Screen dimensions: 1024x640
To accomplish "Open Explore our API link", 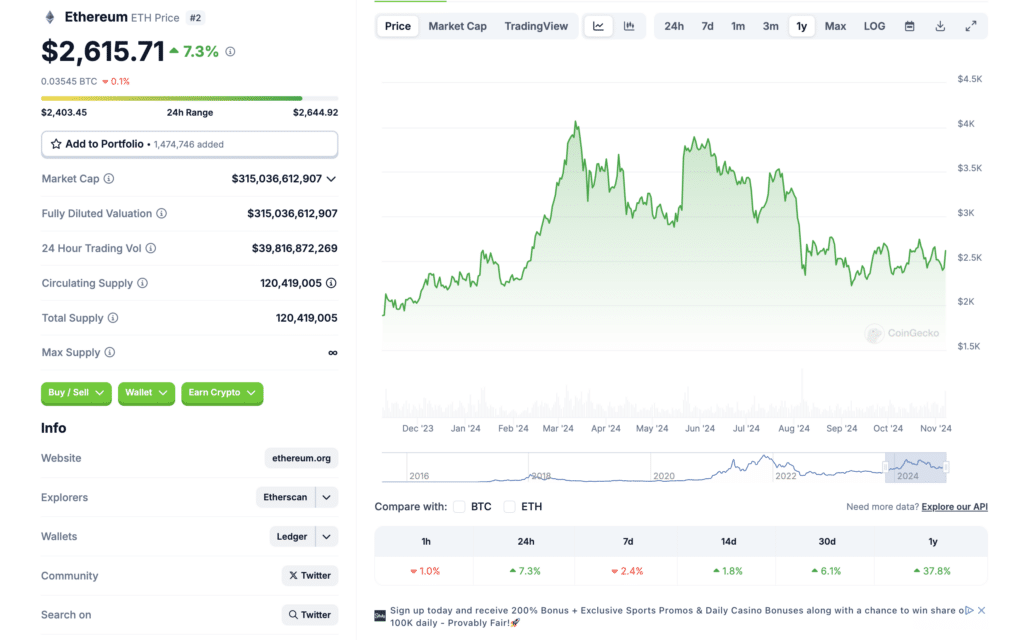I will pyautogui.click(x=954, y=507).
